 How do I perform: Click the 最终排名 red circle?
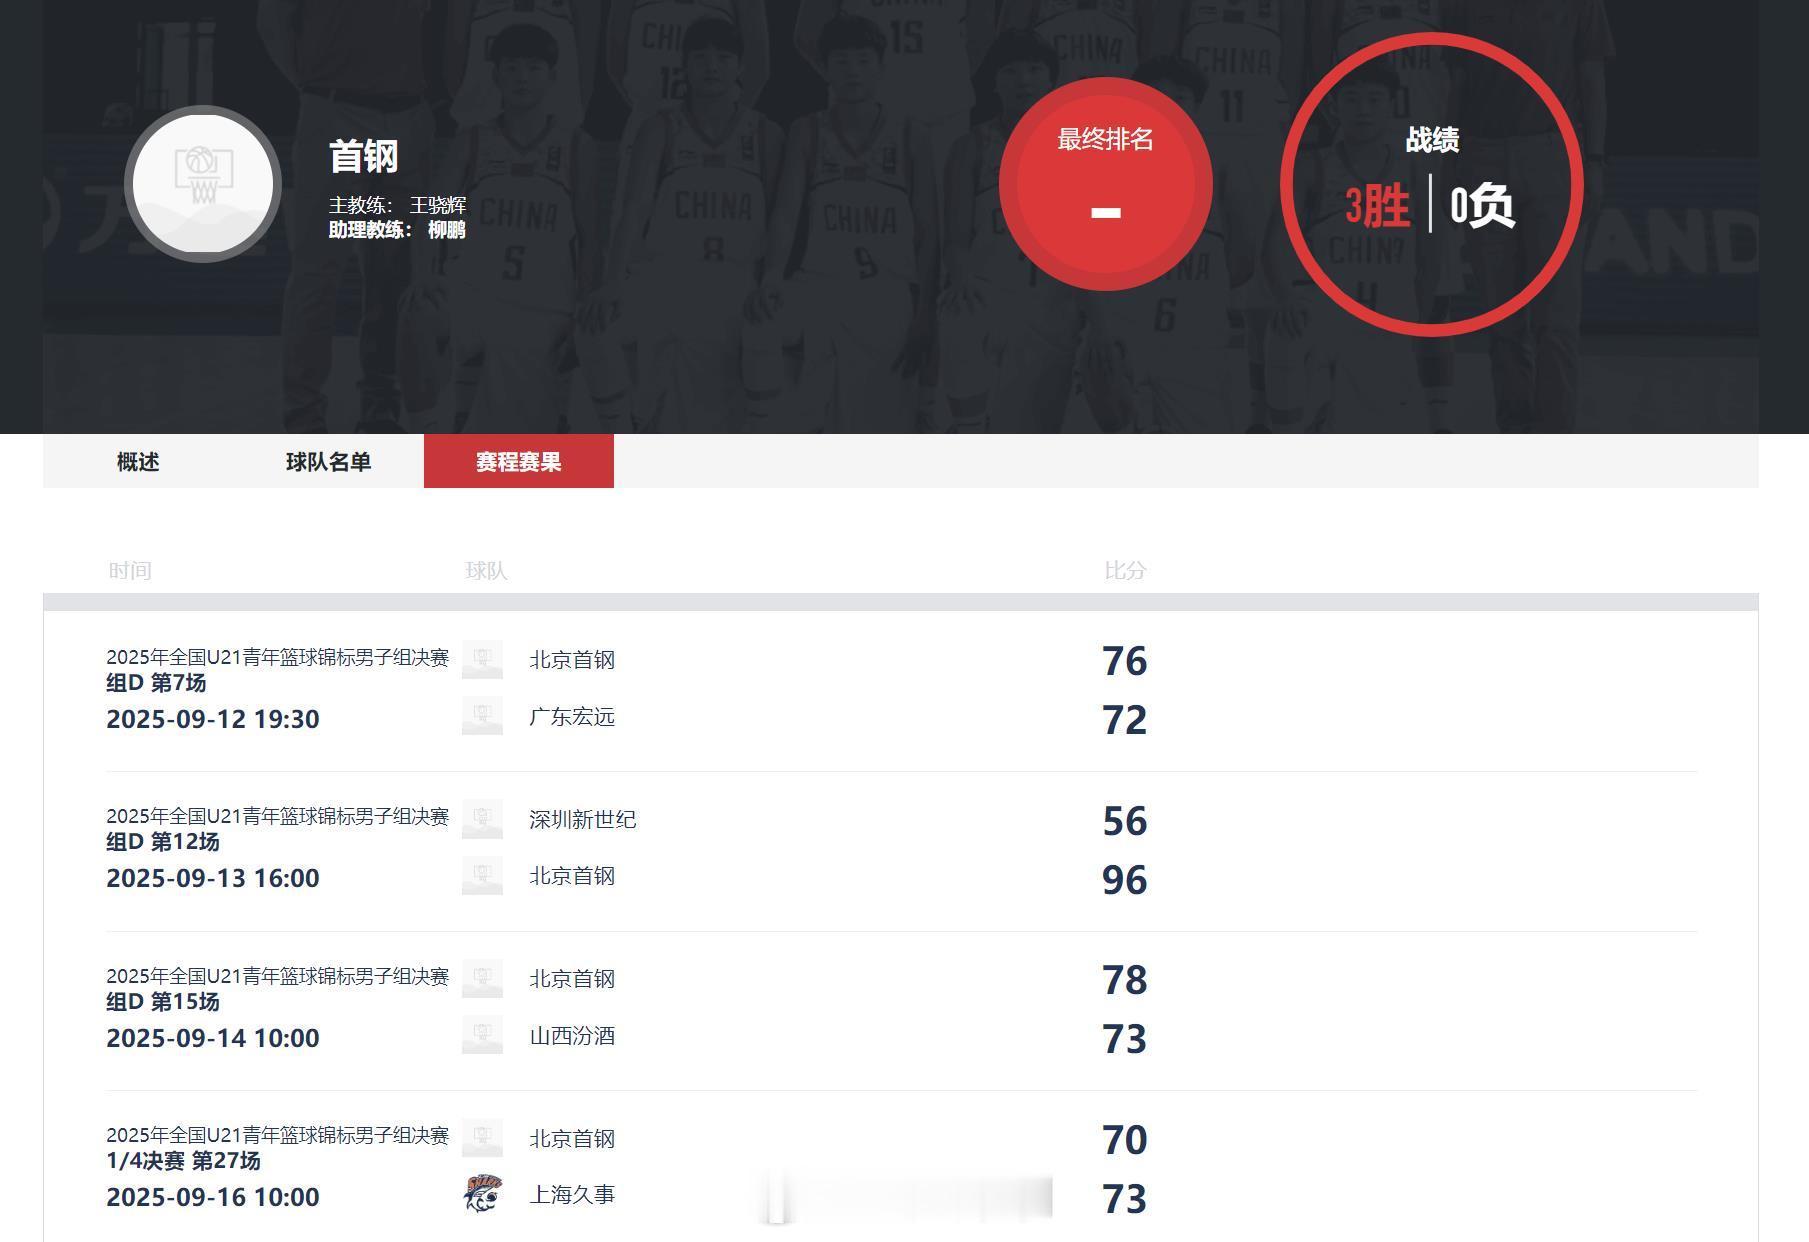click(1105, 184)
